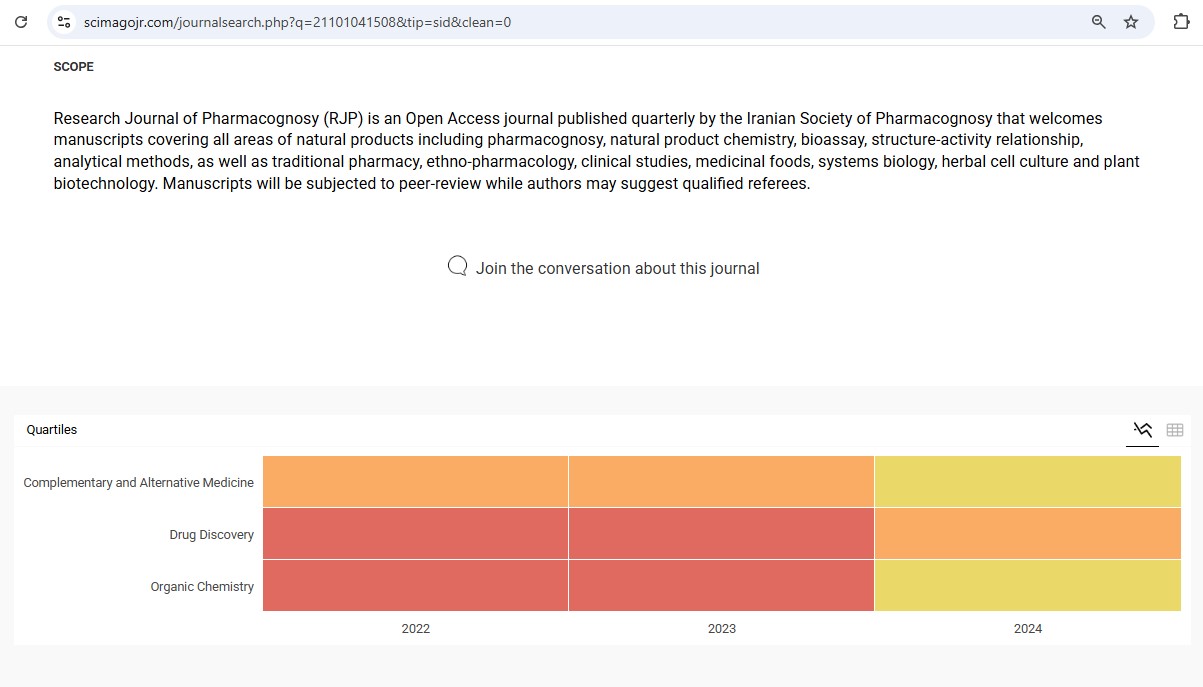This screenshot has width=1203, height=687.
Task: Click Complementary and Alternative Medicine 2024 yellow cell
Action: (x=1027, y=481)
